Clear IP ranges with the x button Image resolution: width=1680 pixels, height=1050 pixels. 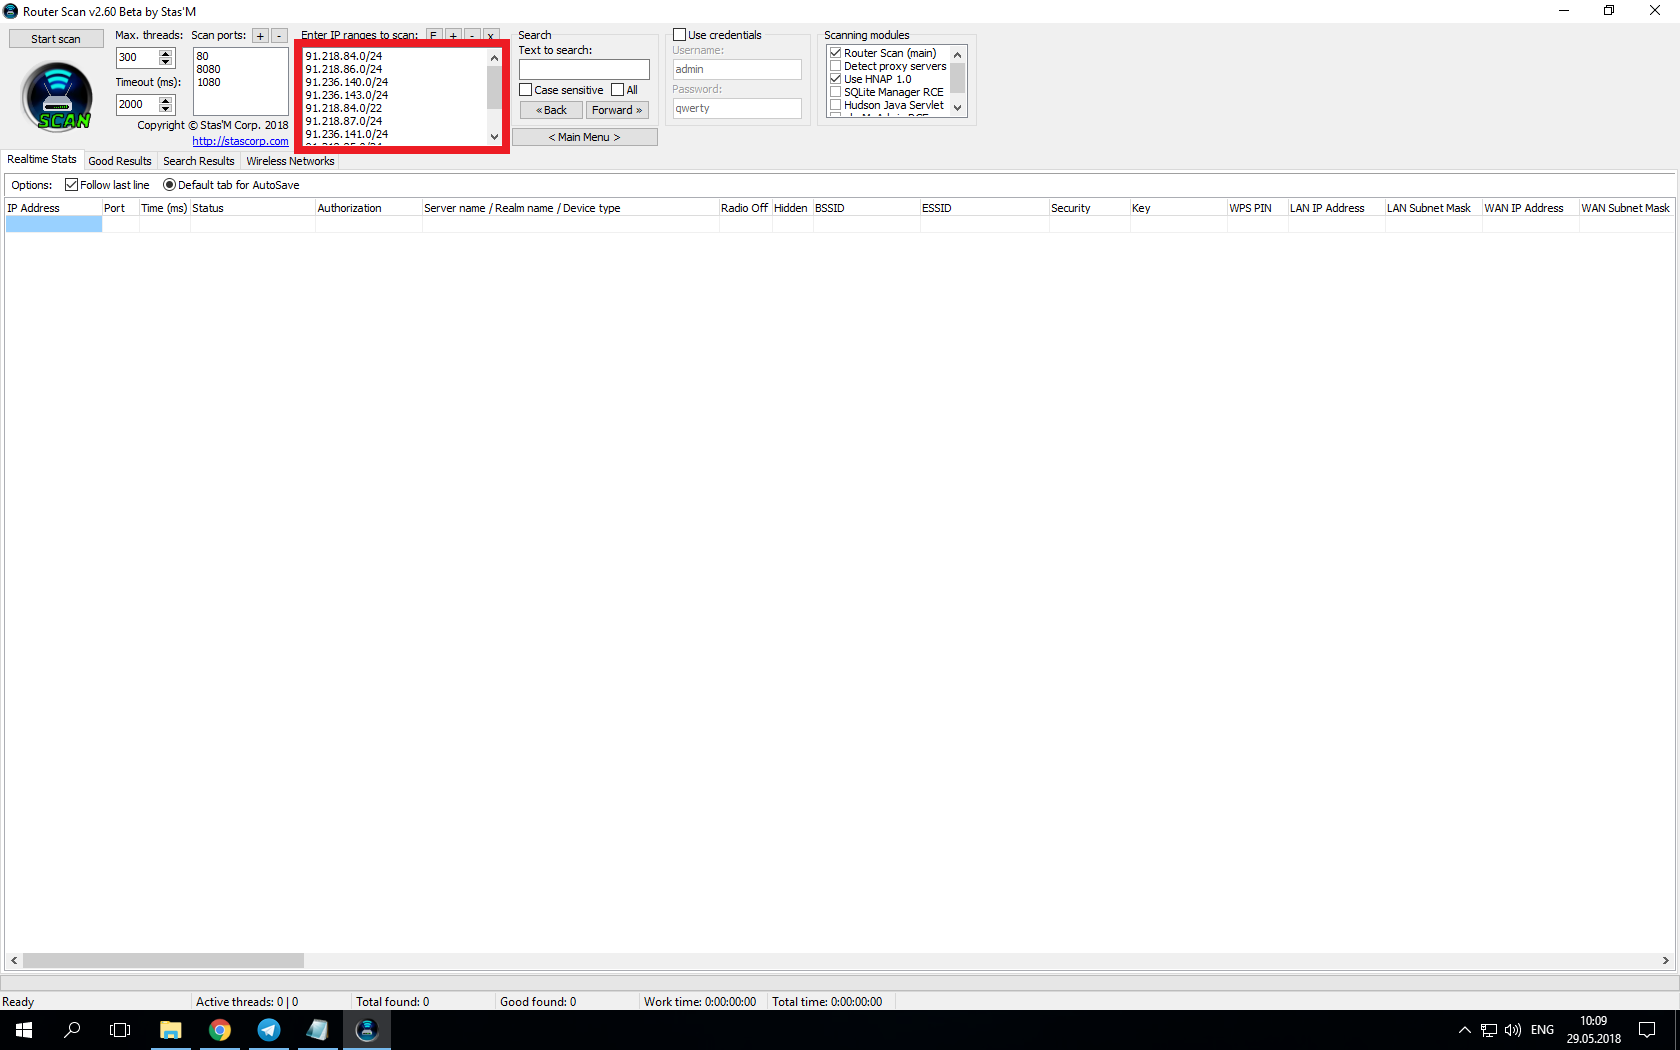coord(491,36)
